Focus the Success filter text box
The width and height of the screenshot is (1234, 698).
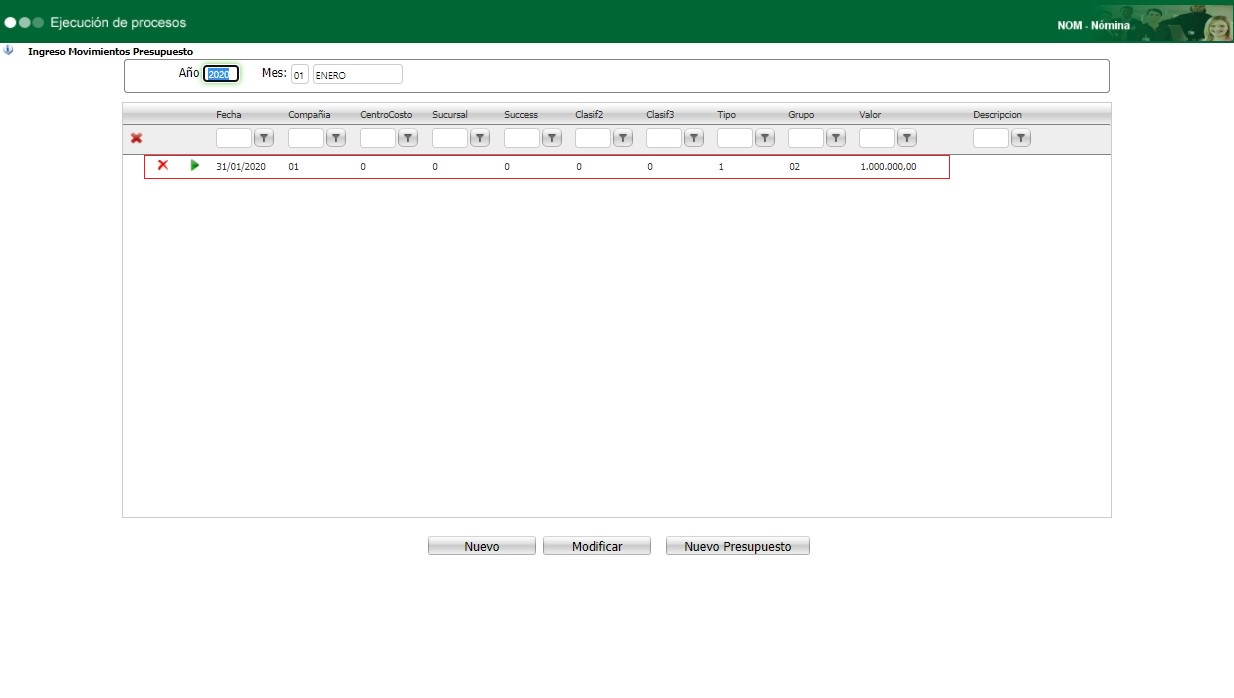tap(522, 138)
